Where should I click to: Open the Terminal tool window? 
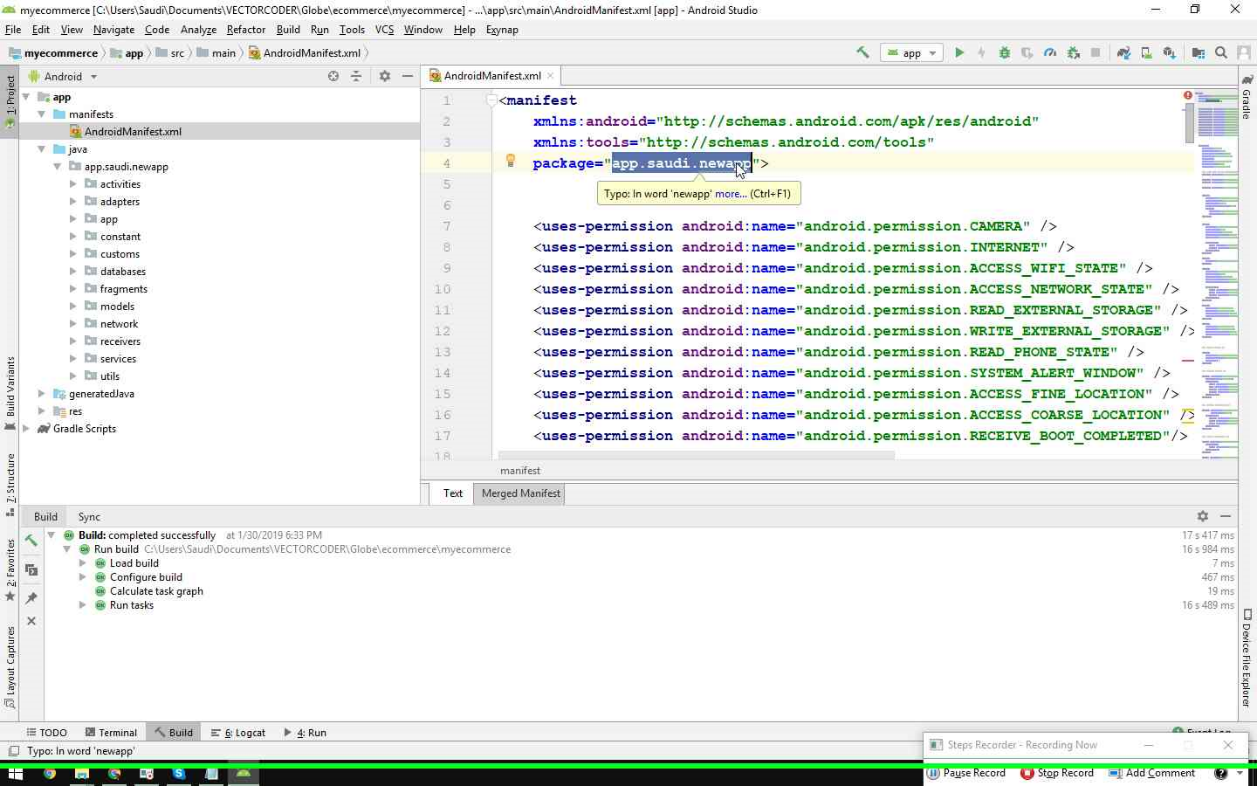[111, 732]
